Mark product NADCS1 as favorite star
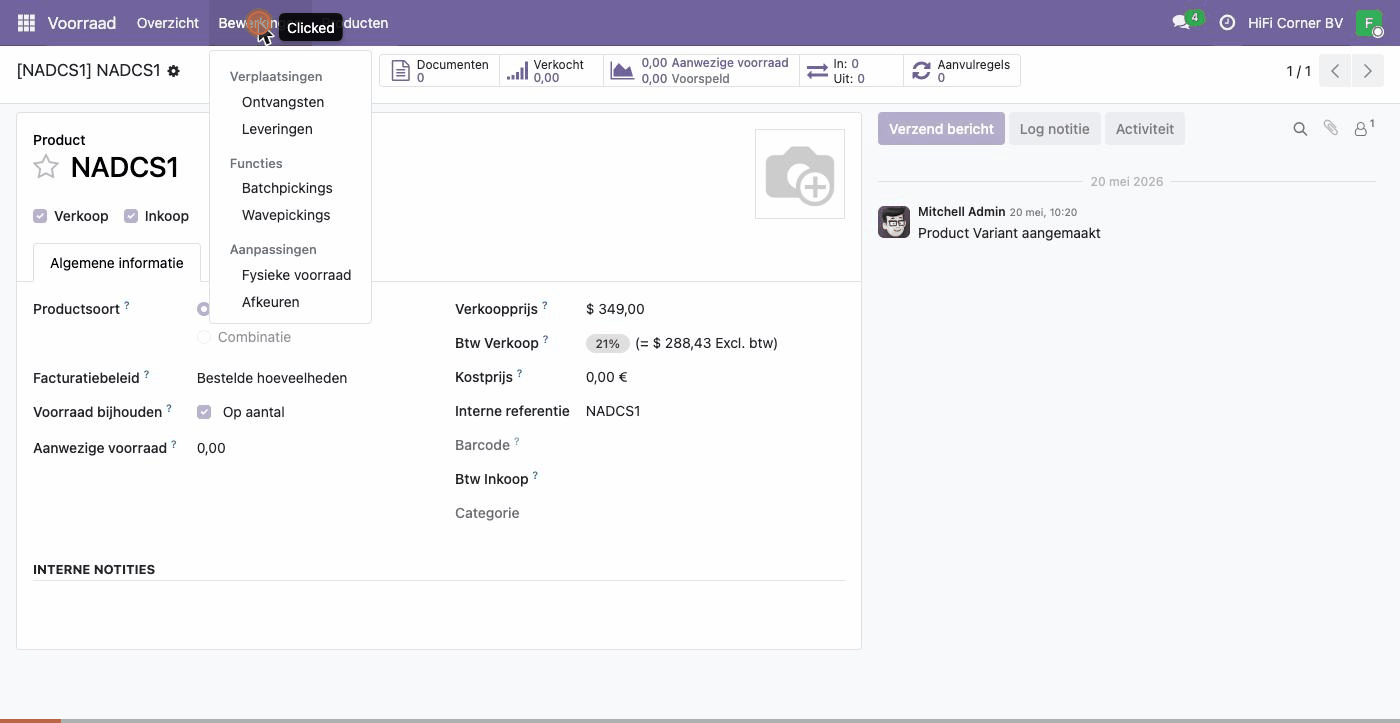1400x723 pixels. point(46,167)
